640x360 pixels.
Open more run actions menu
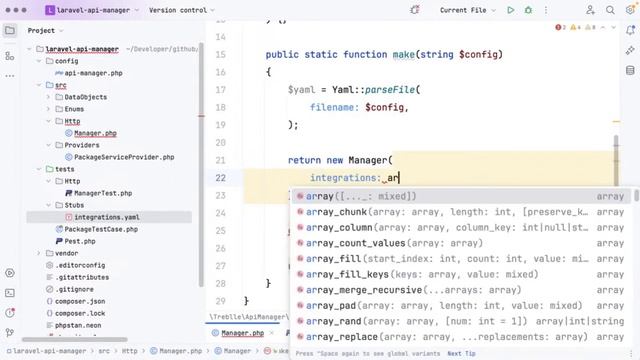tap(546, 10)
